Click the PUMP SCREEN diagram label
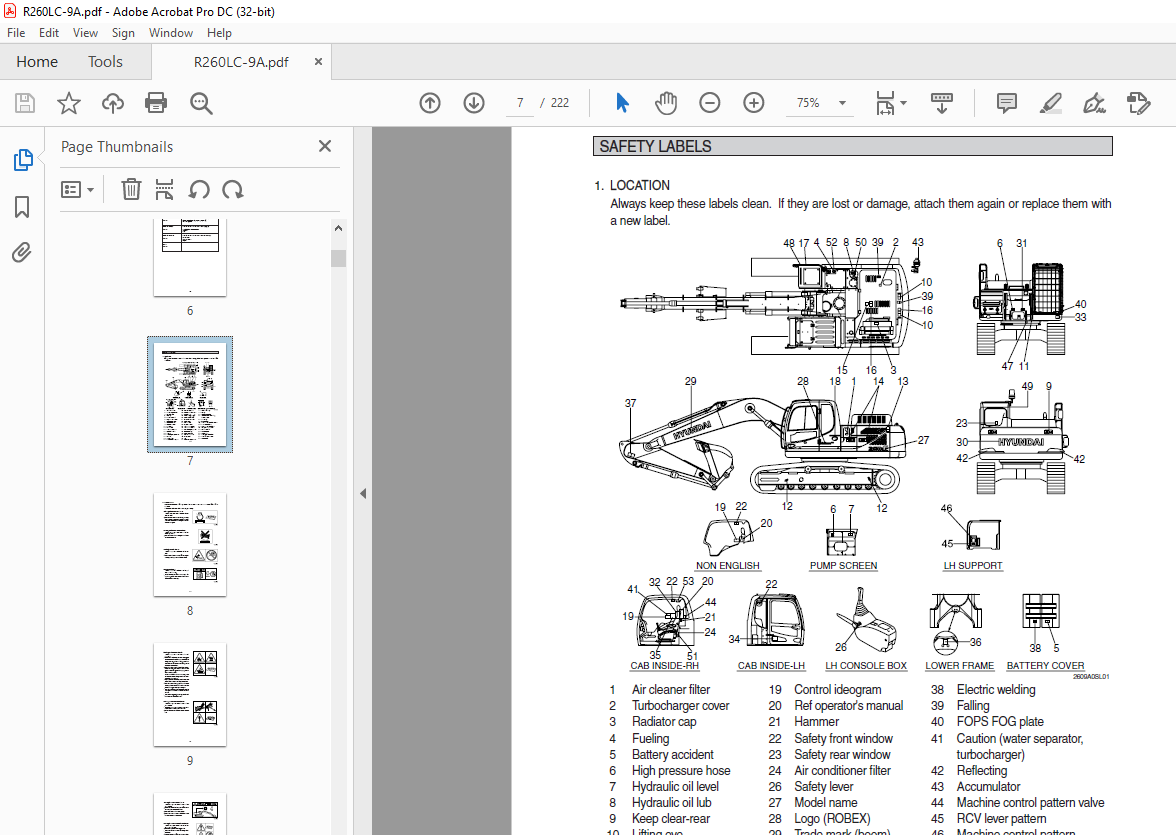This screenshot has height=835, width=1176. 843,566
